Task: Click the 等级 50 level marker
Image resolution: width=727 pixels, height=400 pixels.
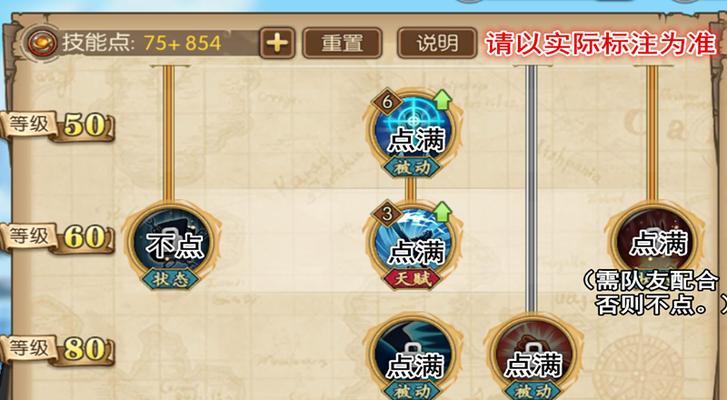Action: 58,125
